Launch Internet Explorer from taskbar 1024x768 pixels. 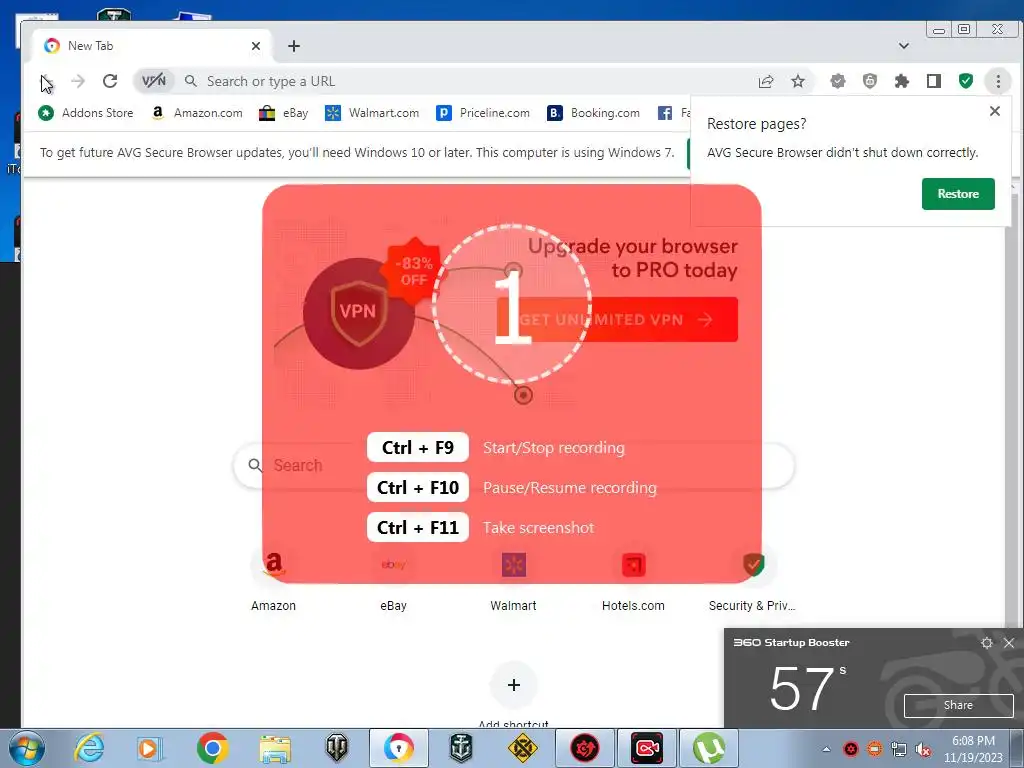[x=89, y=748]
